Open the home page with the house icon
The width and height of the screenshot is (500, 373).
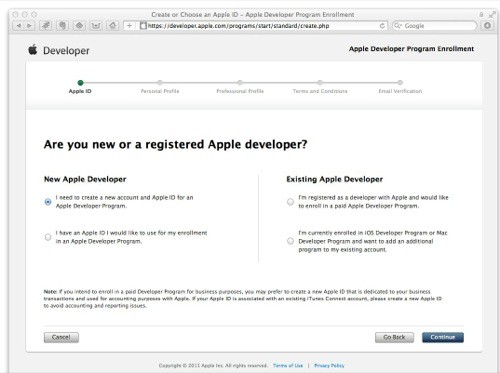[113, 26]
